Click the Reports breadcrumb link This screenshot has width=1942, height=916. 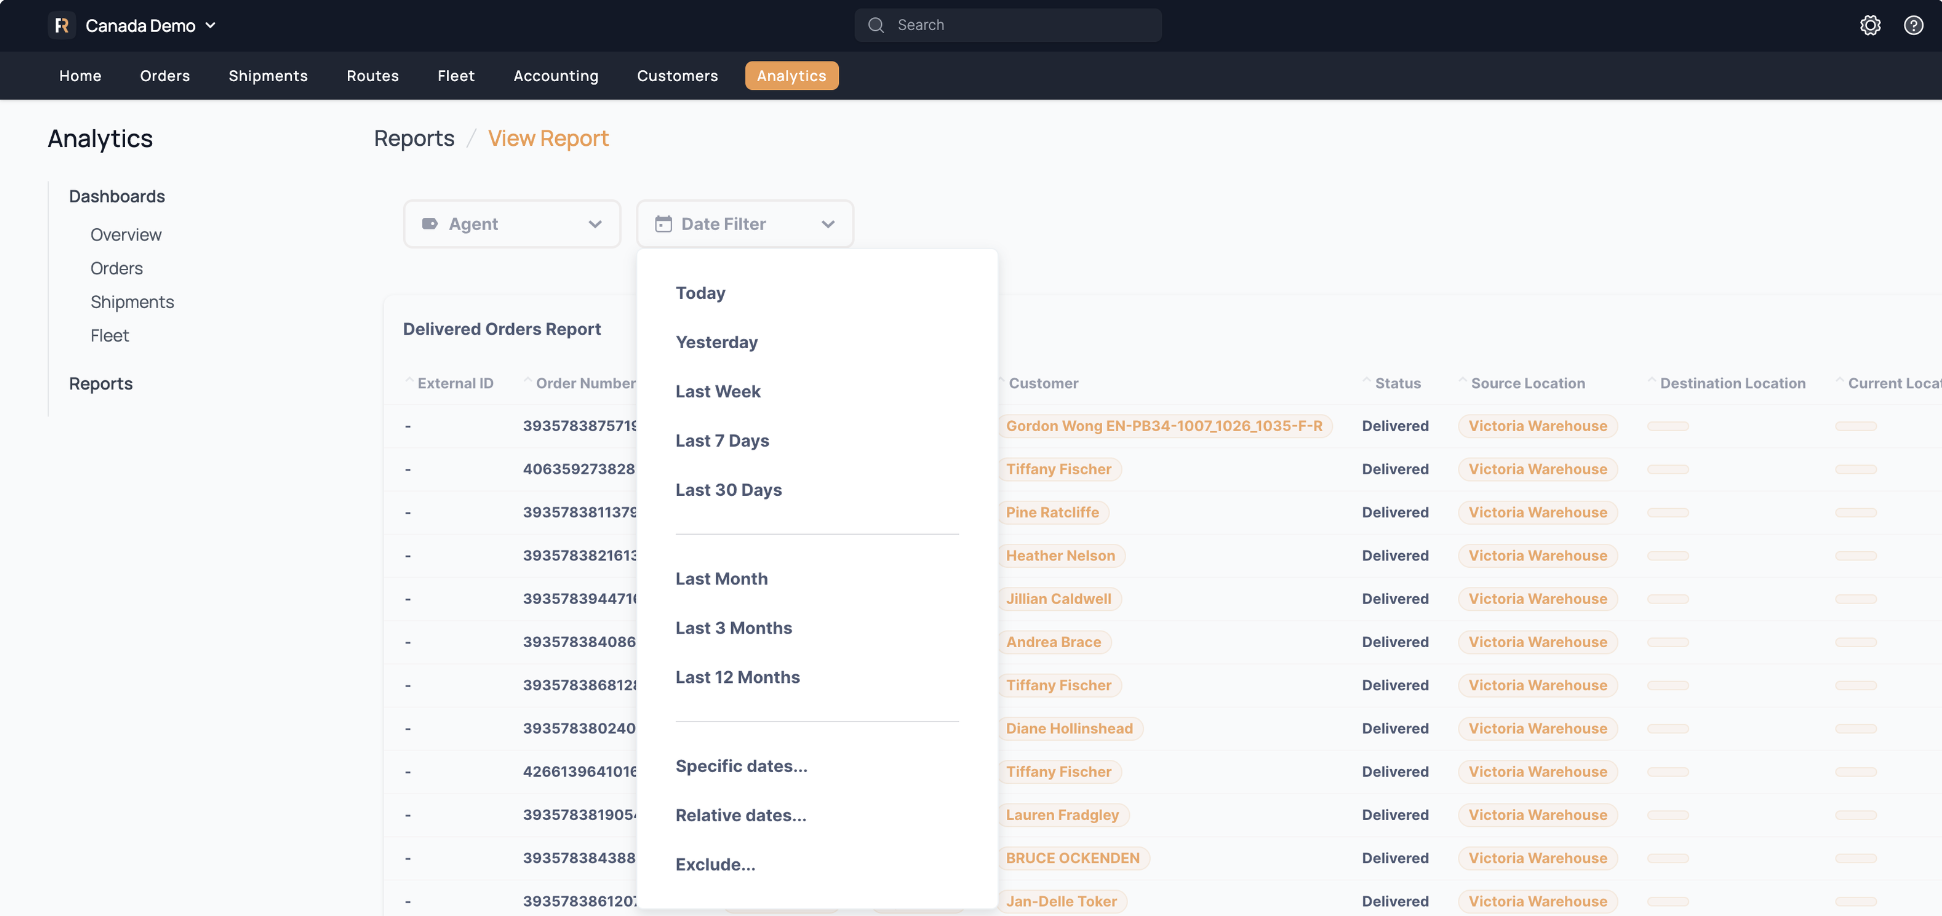coord(414,138)
